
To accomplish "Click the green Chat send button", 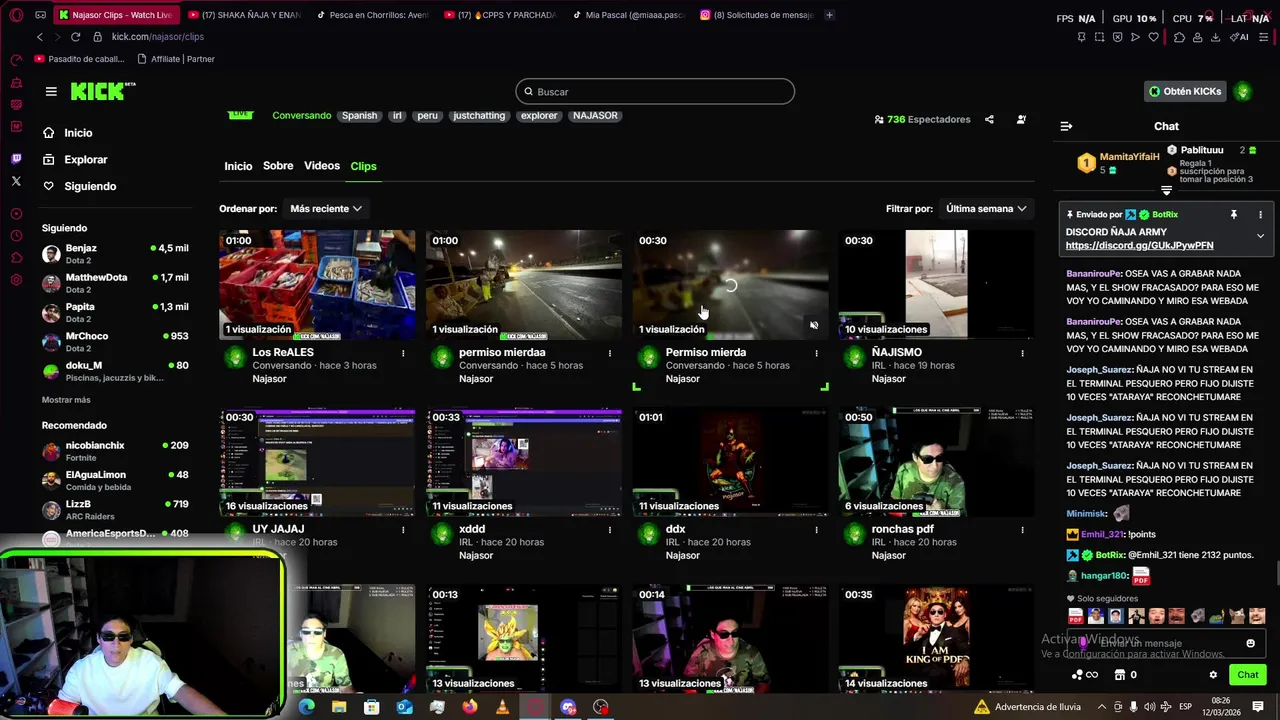I will coord(1247,675).
